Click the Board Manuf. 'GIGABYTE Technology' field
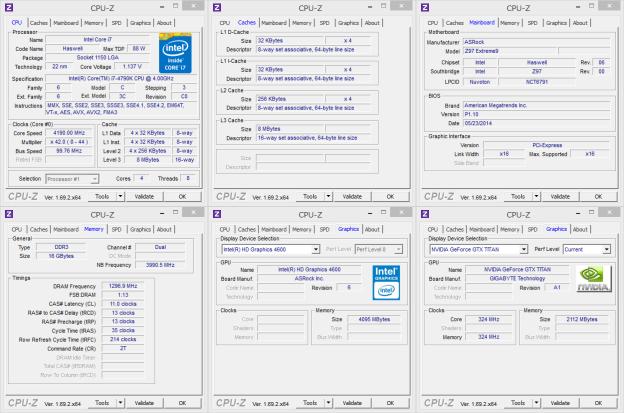Viewport: 624px width, 413px height. coord(517,279)
